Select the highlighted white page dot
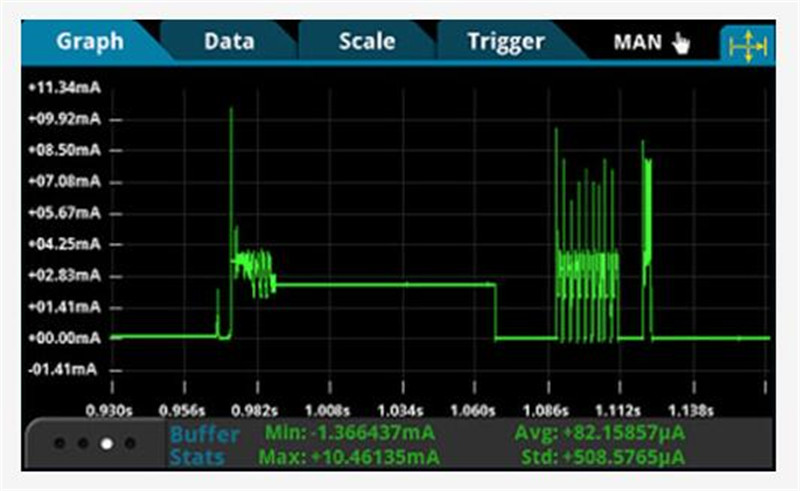The height and width of the screenshot is (491, 800). [x=107, y=442]
